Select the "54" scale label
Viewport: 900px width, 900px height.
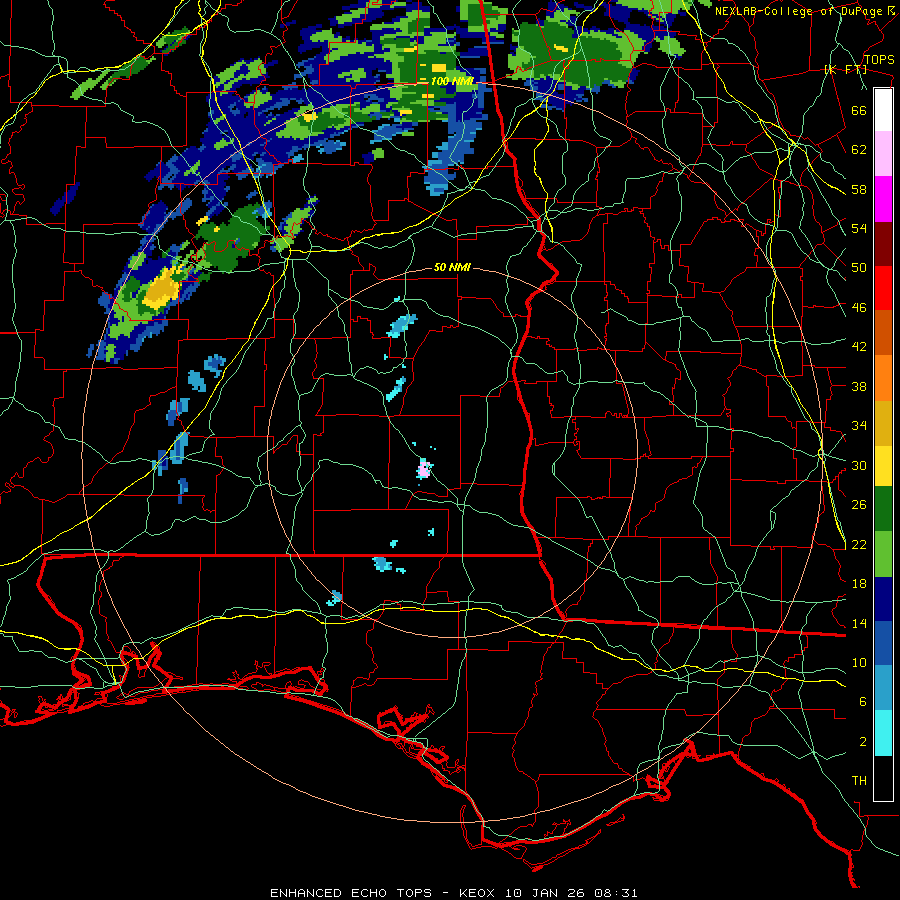[859, 228]
